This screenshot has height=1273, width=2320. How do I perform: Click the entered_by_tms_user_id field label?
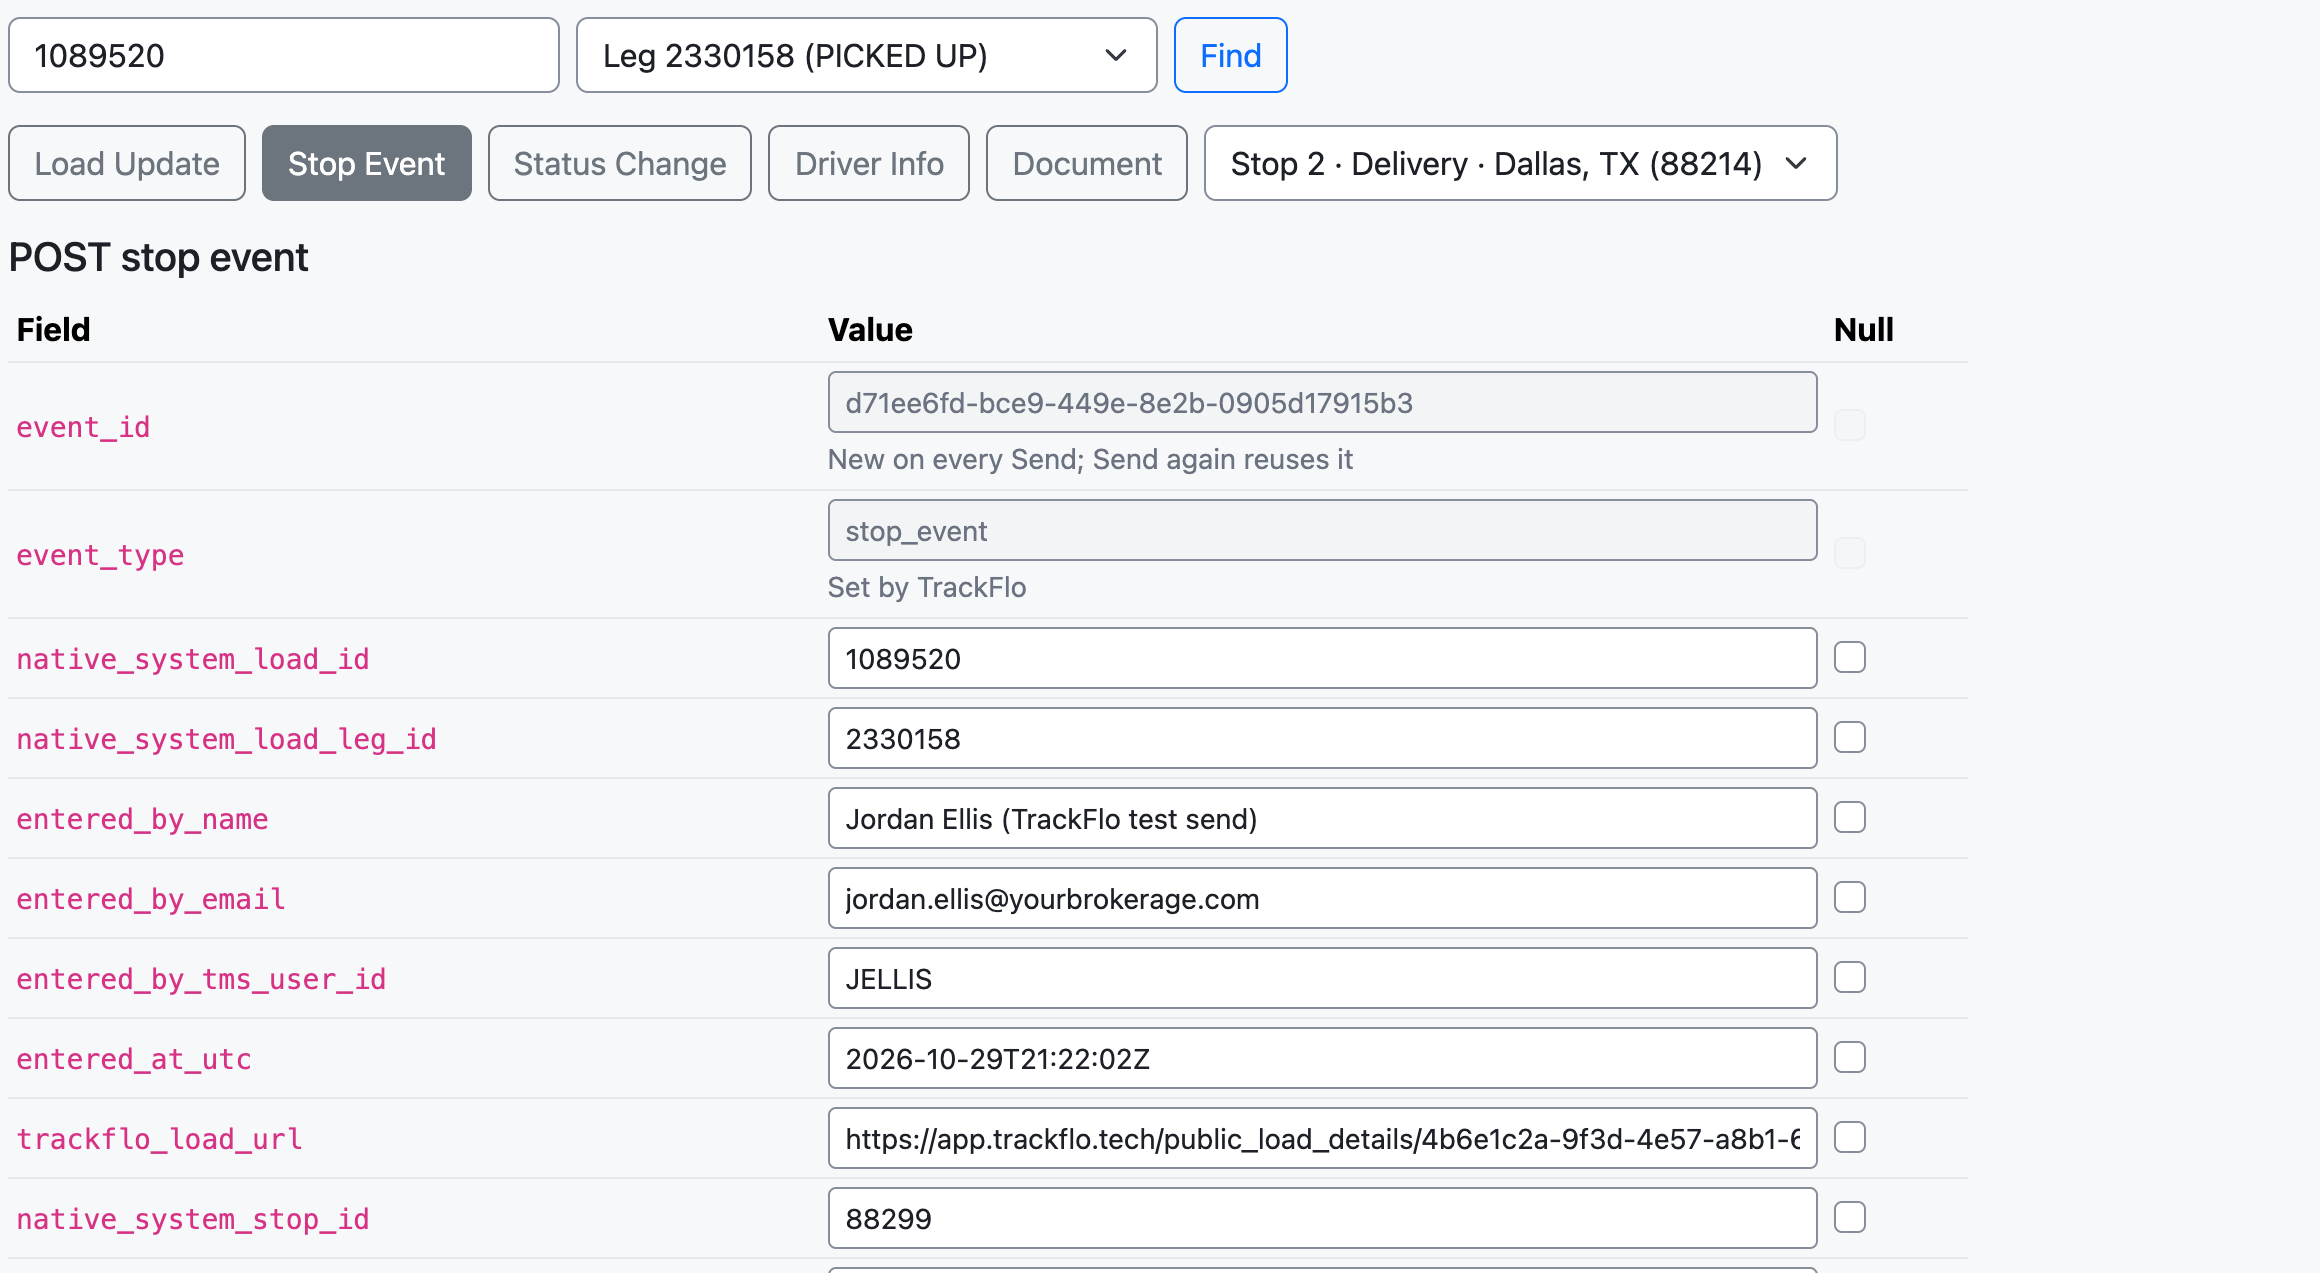(x=201, y=979)
